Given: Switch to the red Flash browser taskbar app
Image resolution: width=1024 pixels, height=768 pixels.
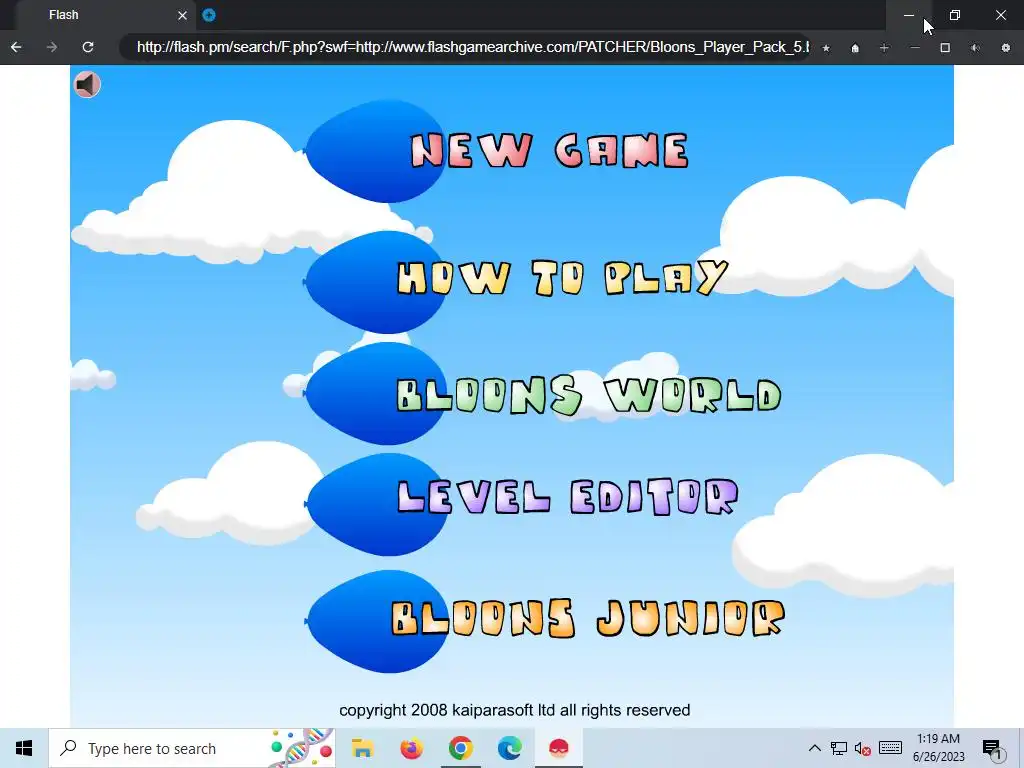Looking at the screenshot, I should pyautogui.click(x=558, y=748).
